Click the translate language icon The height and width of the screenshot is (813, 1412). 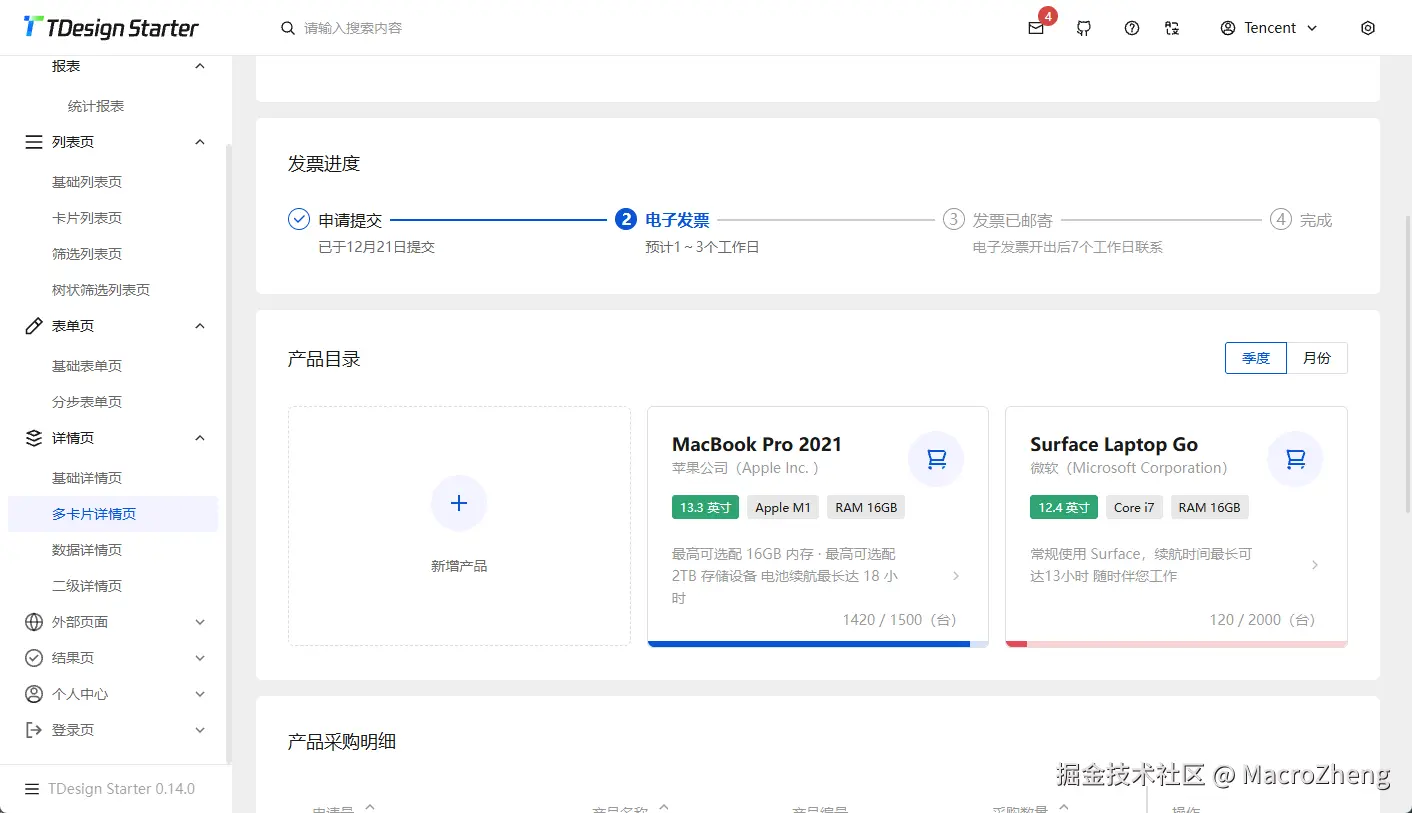point(1172,28)
